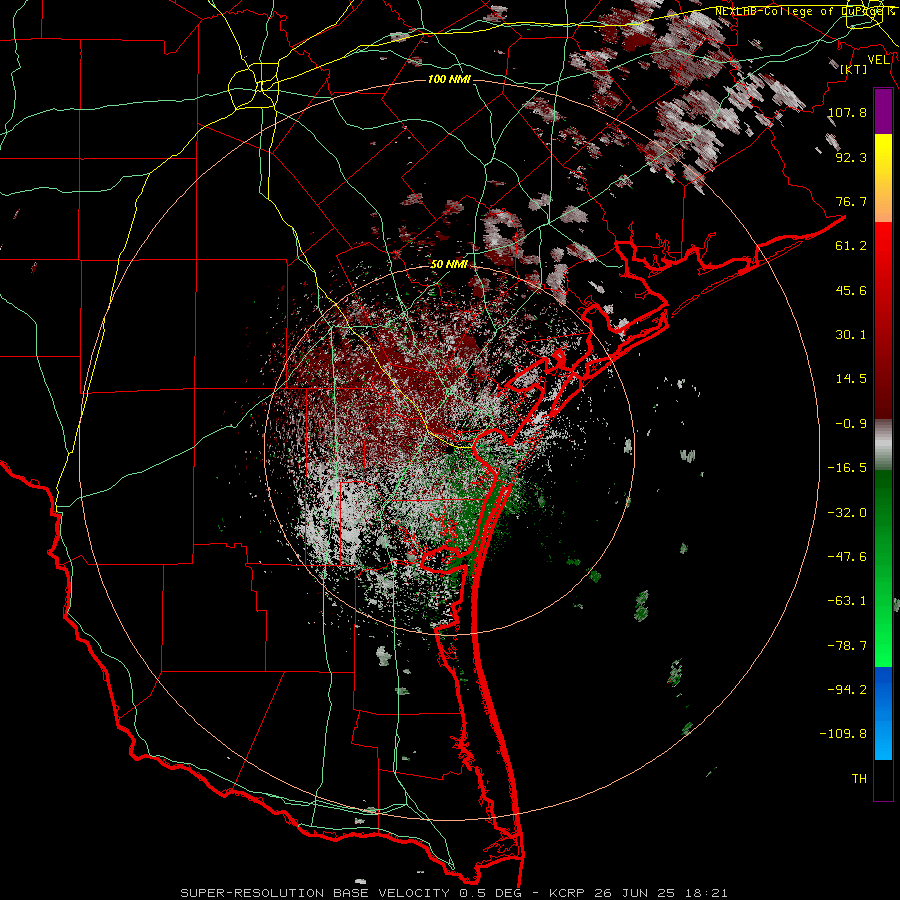Viewport: 900px width, 900px height.
Task: Click the [KT] units label
Action: 854,69
